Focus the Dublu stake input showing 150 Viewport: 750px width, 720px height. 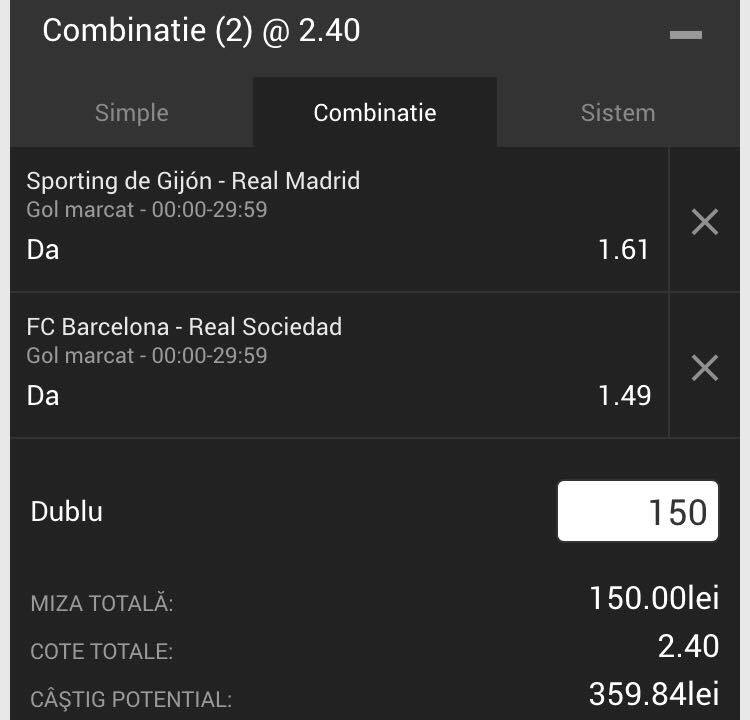tap(638, 511)
